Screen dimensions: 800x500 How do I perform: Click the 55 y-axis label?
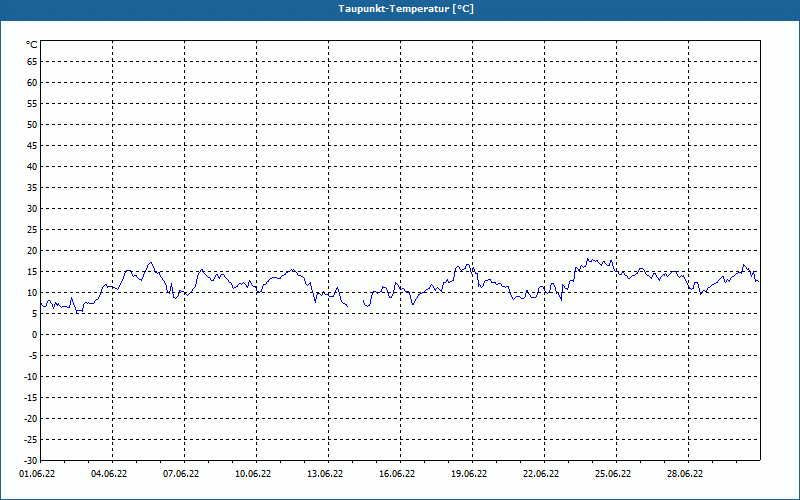tap(32, 104)
